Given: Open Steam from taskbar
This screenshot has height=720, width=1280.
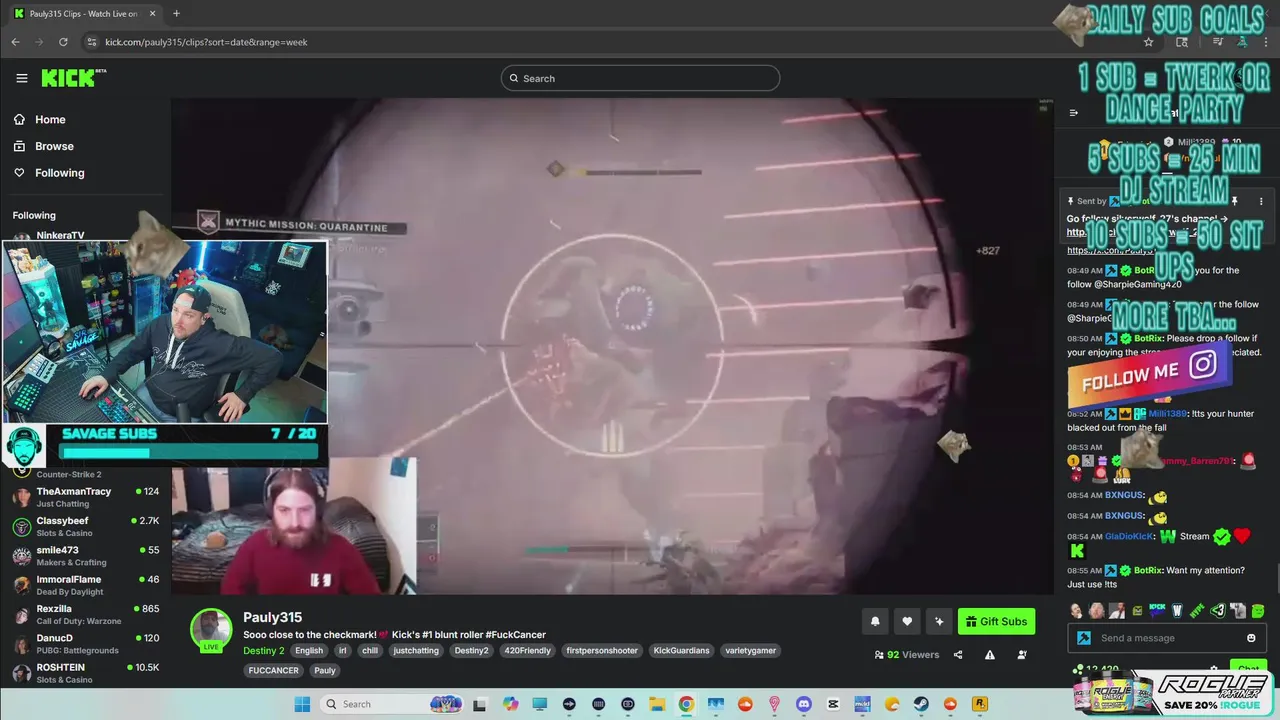Looking at the screenshot, I should click(x=921, y=704).
